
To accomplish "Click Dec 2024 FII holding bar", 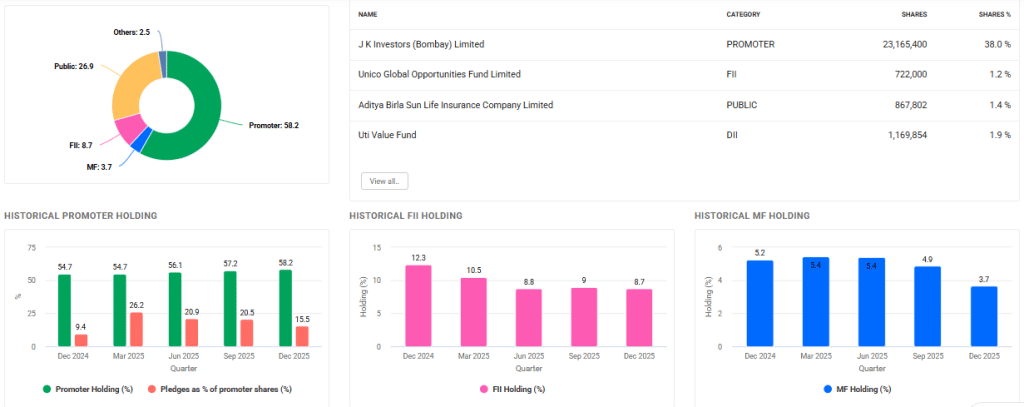I will coord(418,306).
